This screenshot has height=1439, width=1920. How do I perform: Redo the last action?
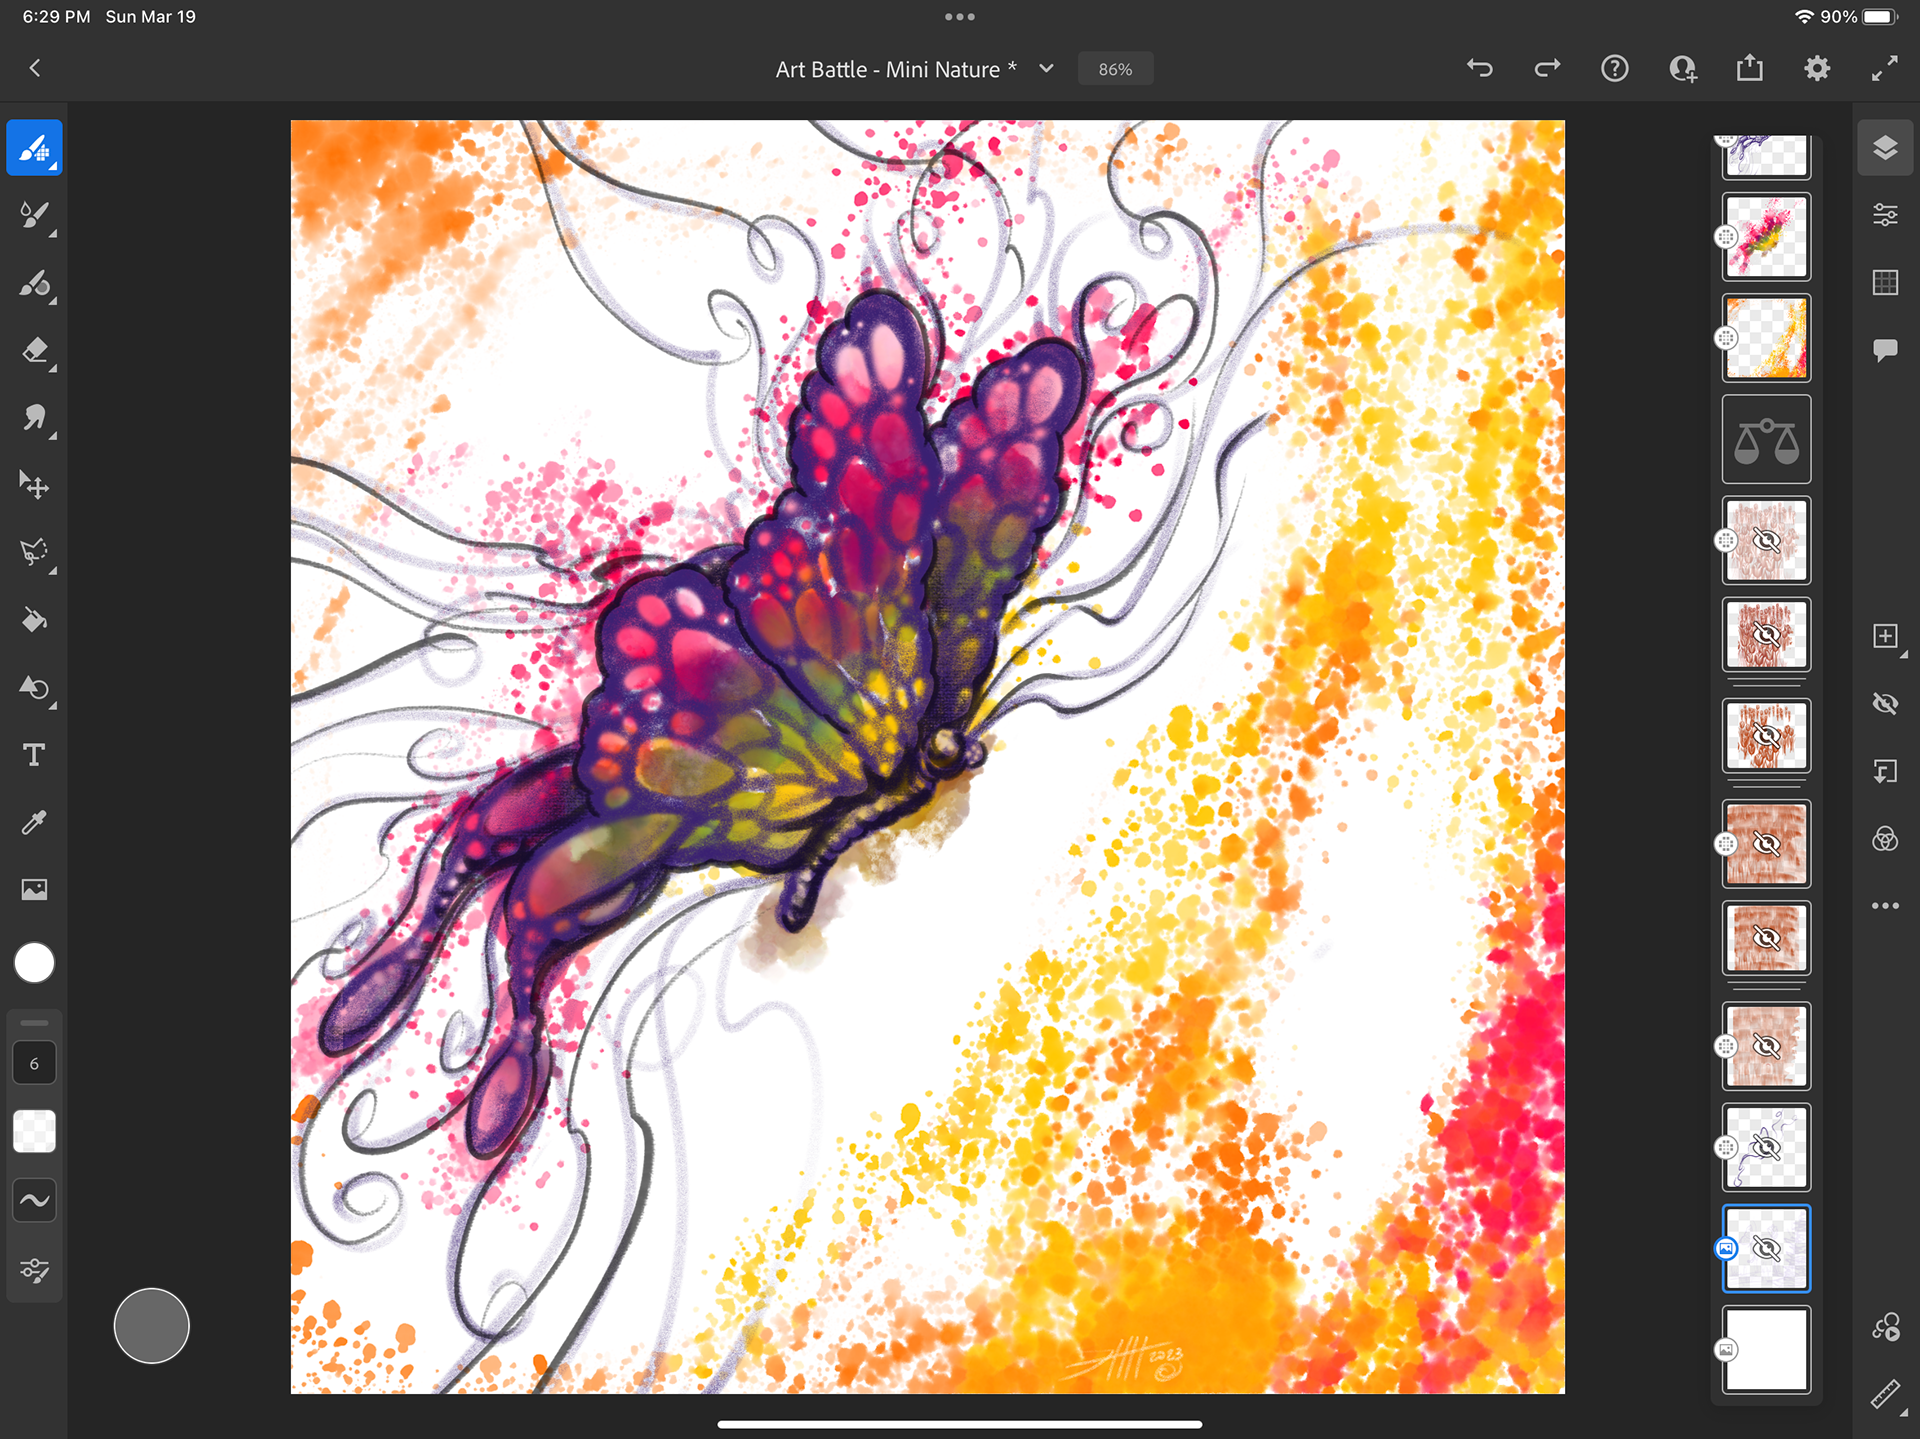1547,68
